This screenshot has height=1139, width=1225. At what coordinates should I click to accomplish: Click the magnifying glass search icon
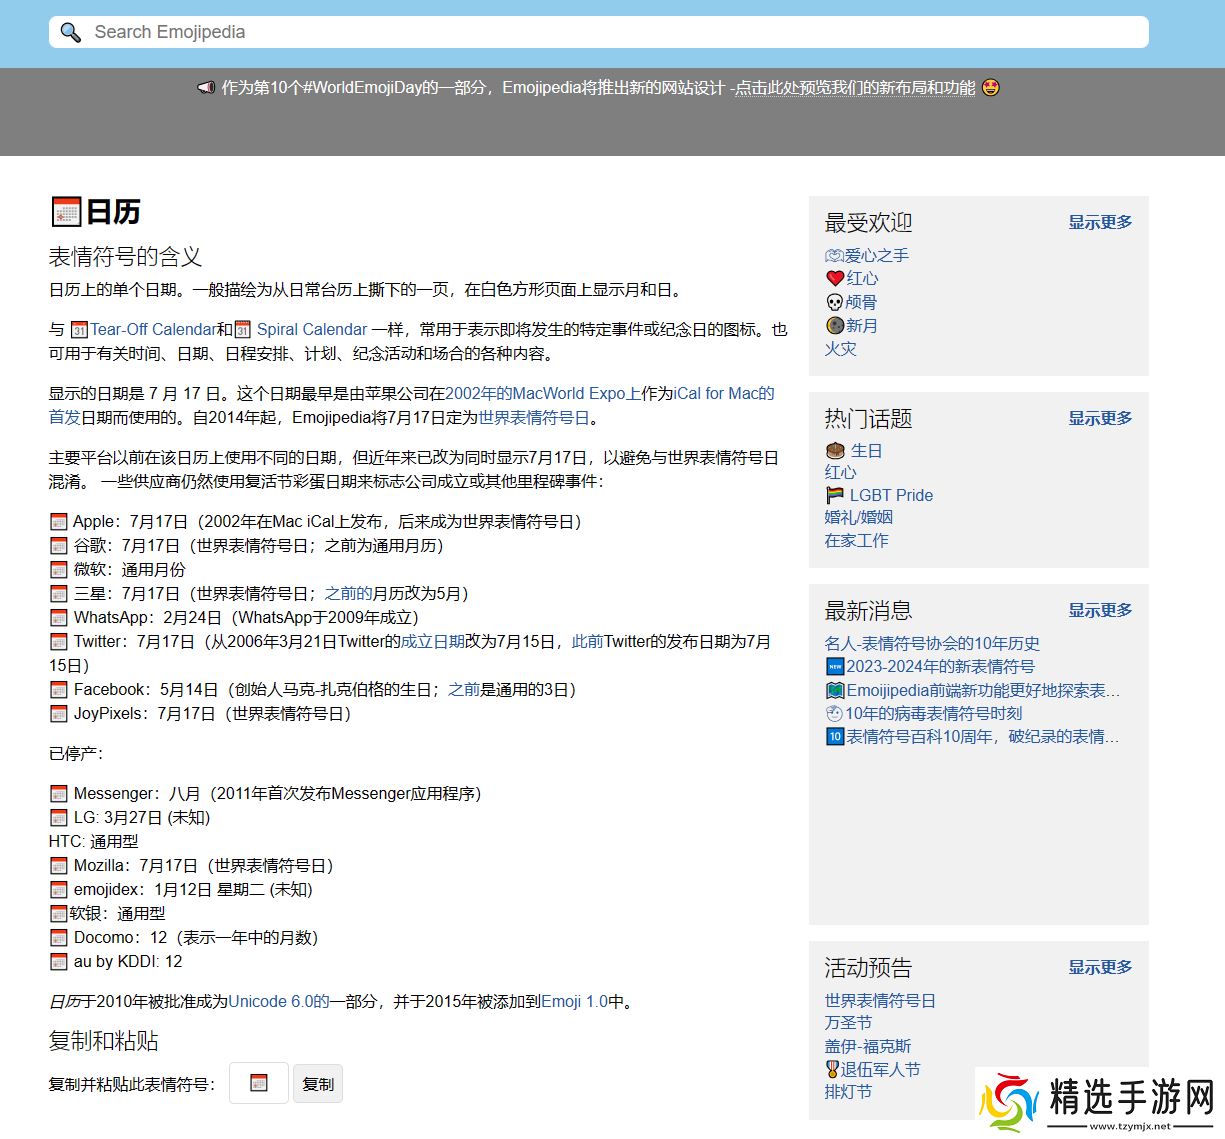coord(70,32)
